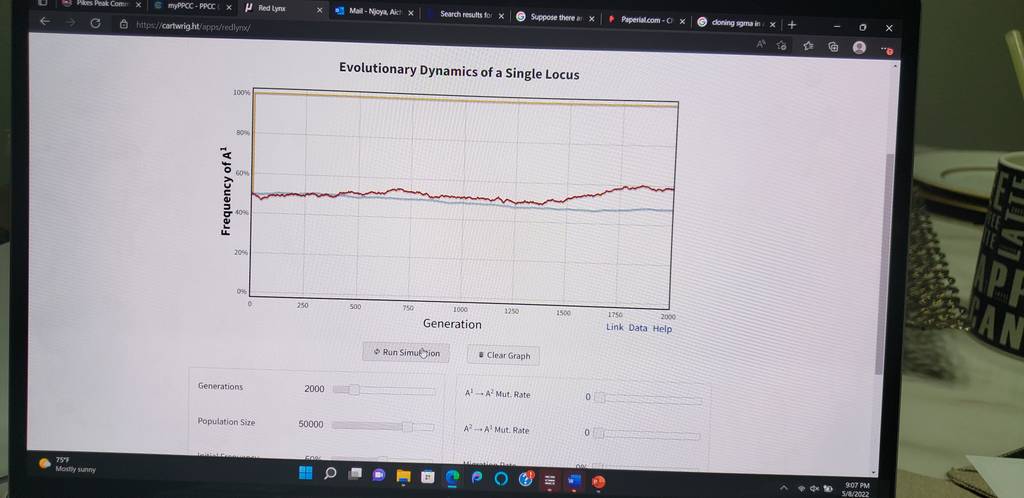Image resolution: width=1024 pixels, height=498 pixels.
Task: Switch to the Paperial.com tab
Action: point(647,21)
